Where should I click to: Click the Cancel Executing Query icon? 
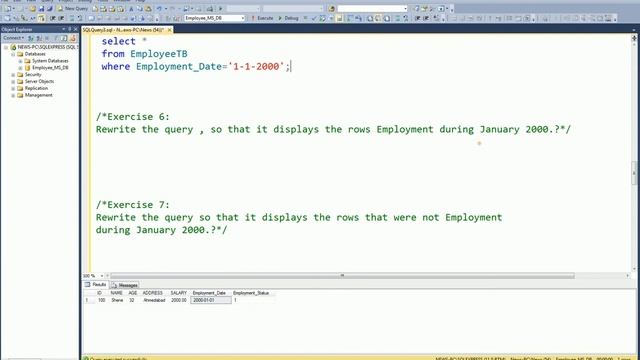coord(305,18)
